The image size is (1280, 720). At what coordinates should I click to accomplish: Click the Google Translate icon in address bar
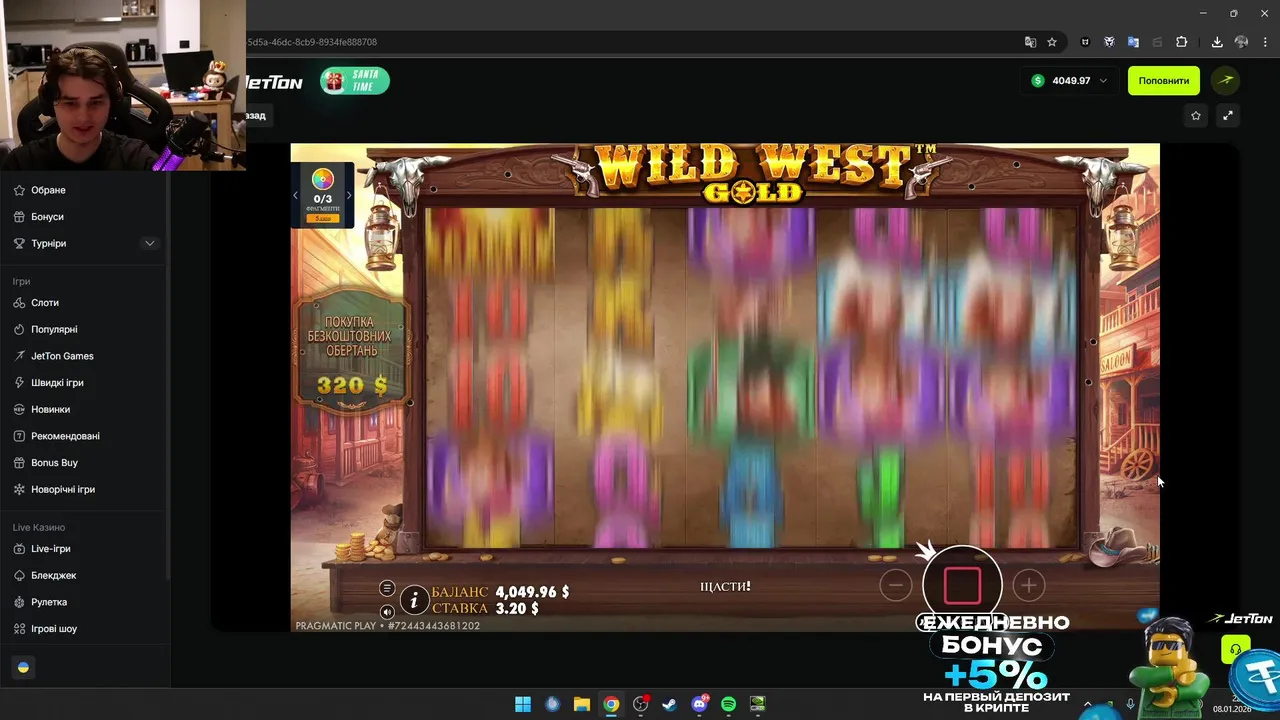1030,42
